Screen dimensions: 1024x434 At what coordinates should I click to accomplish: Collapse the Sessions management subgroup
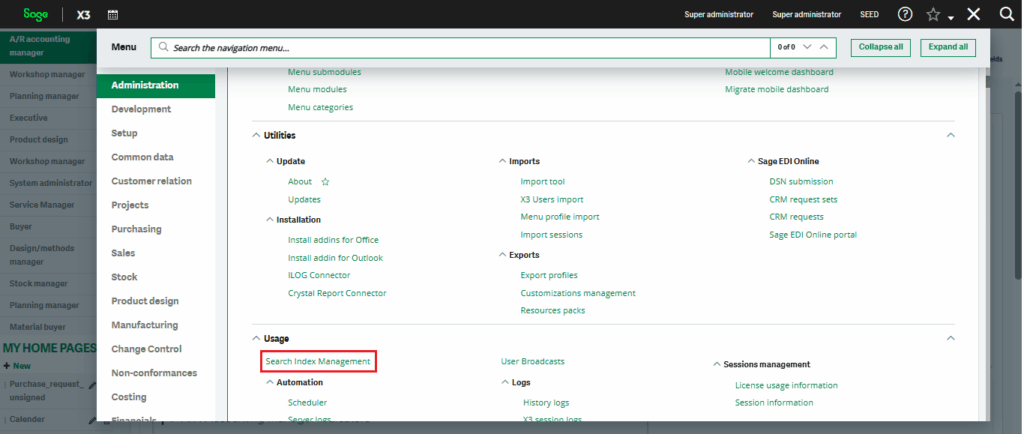click(717, 365)
